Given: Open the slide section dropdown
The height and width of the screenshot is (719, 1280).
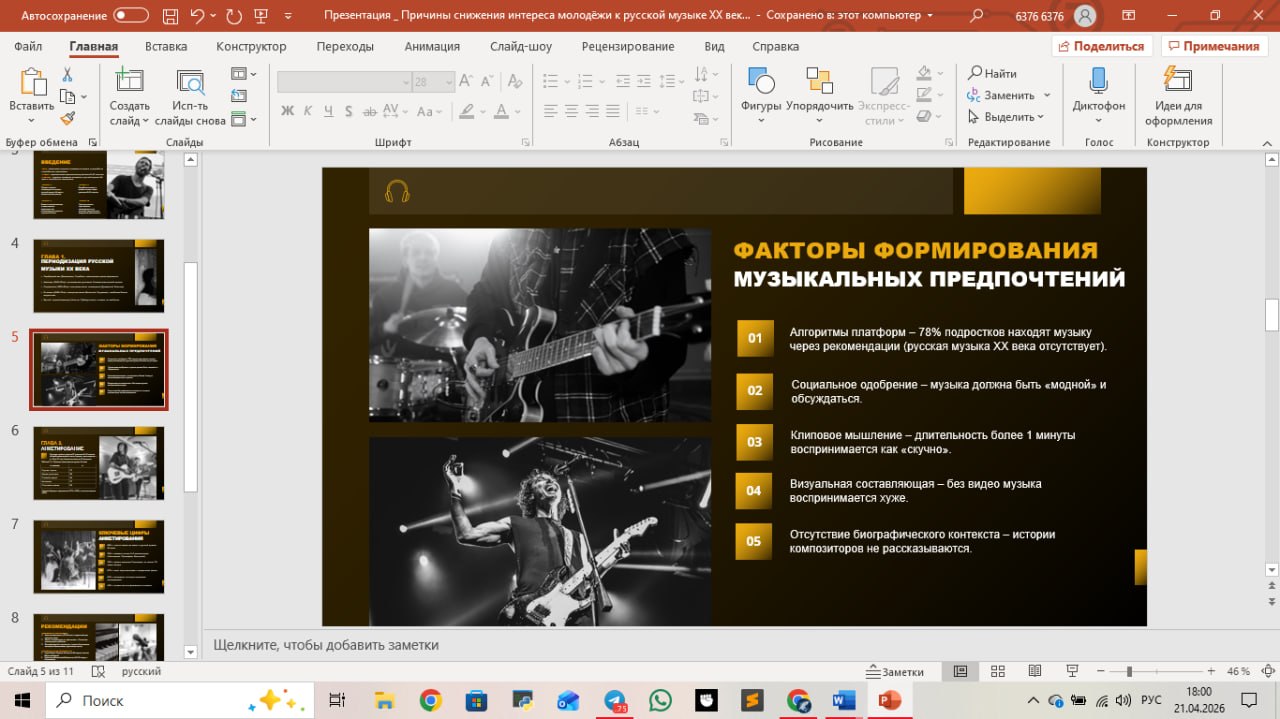Looking at the screenshot, I should coord(244,119).
